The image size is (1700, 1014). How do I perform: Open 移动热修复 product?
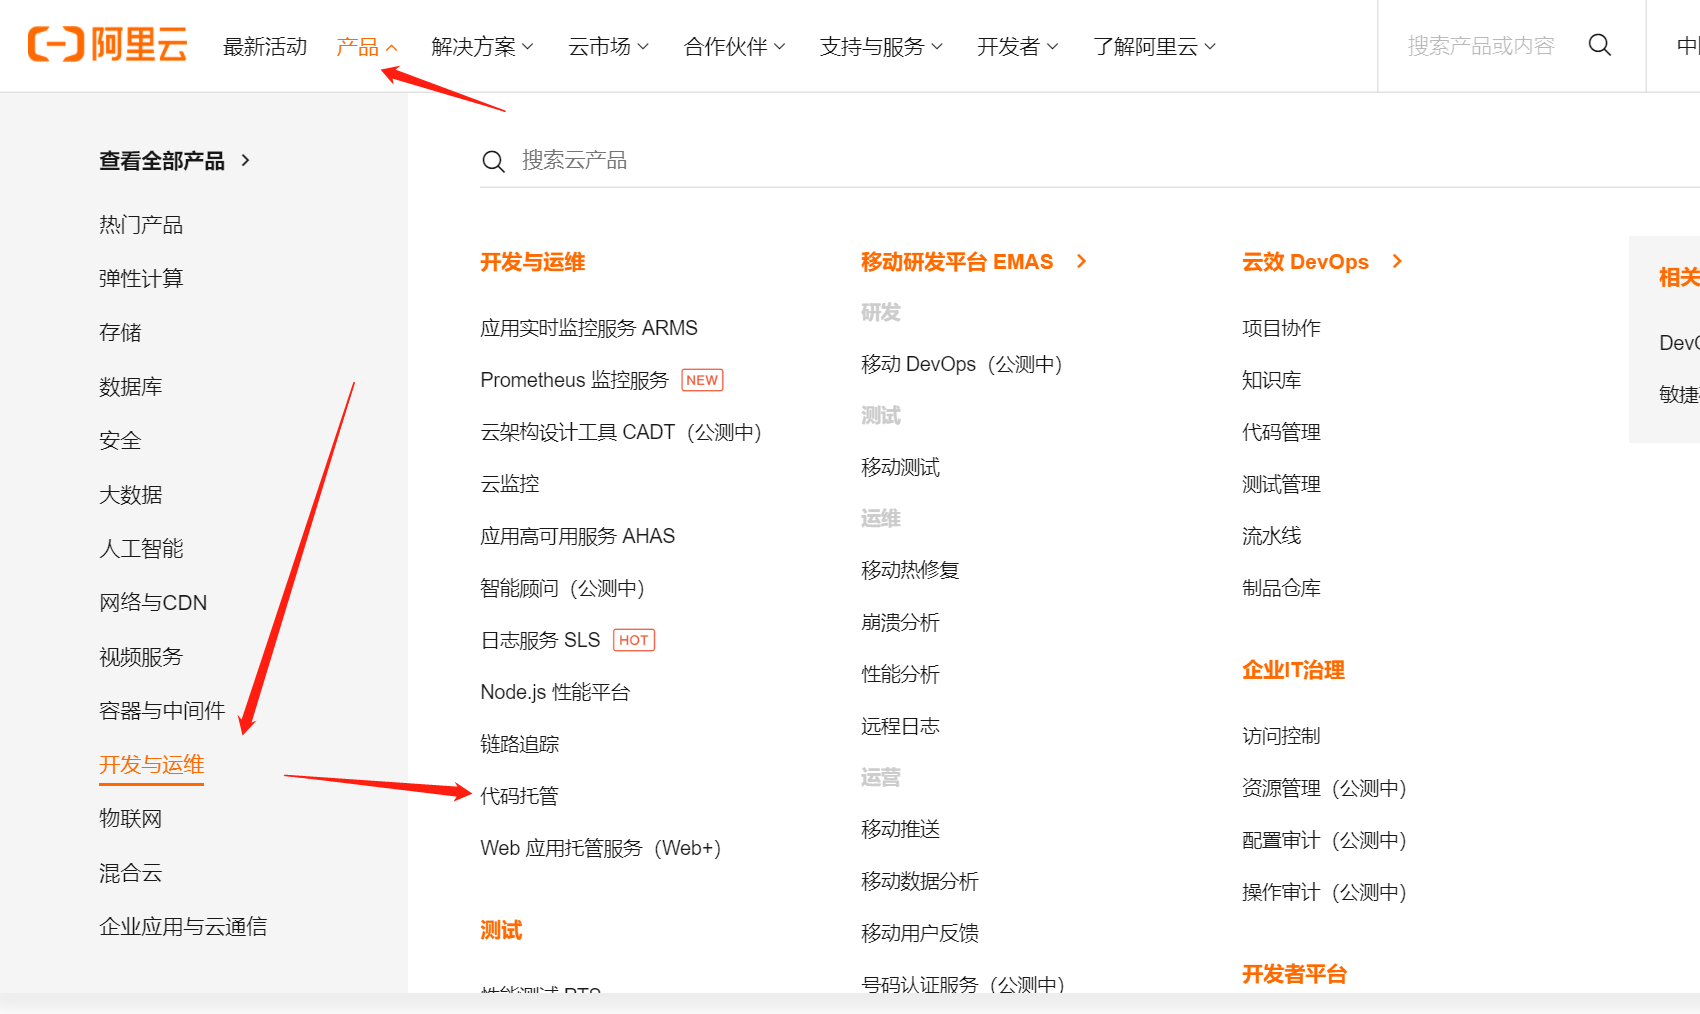point(910,570)
